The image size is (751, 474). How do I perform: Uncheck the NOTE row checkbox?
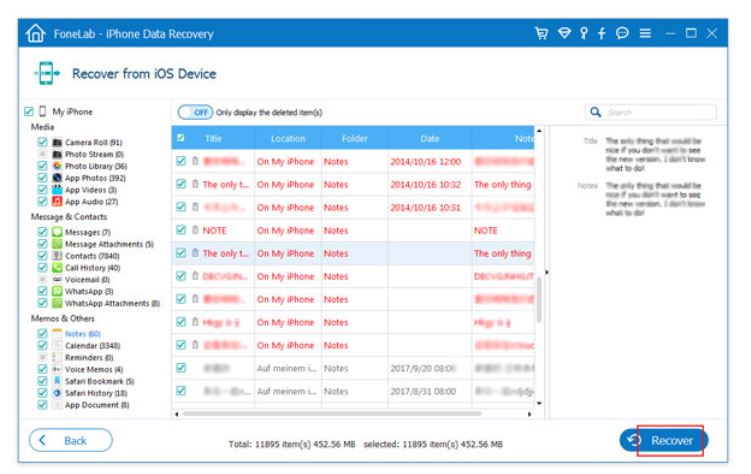pos(181,230)
